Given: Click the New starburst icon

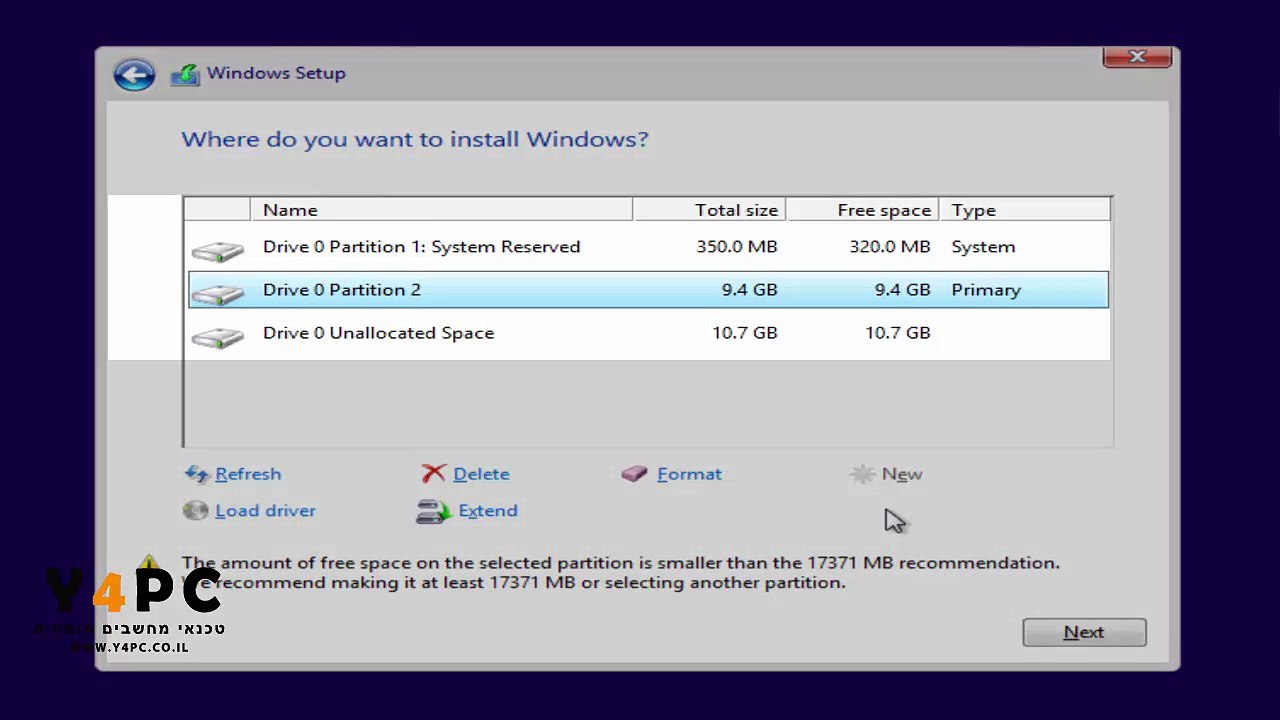Looking at the screenshot, I should click(862, 474).
